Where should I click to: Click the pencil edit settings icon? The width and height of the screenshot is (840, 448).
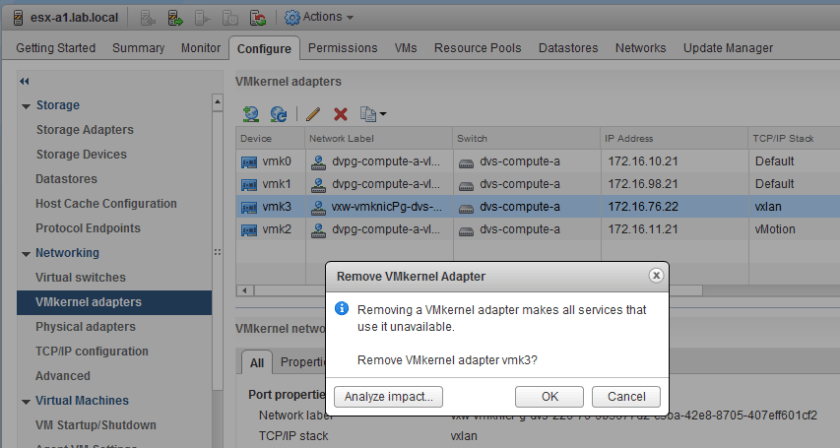click(x=312, y=114)
